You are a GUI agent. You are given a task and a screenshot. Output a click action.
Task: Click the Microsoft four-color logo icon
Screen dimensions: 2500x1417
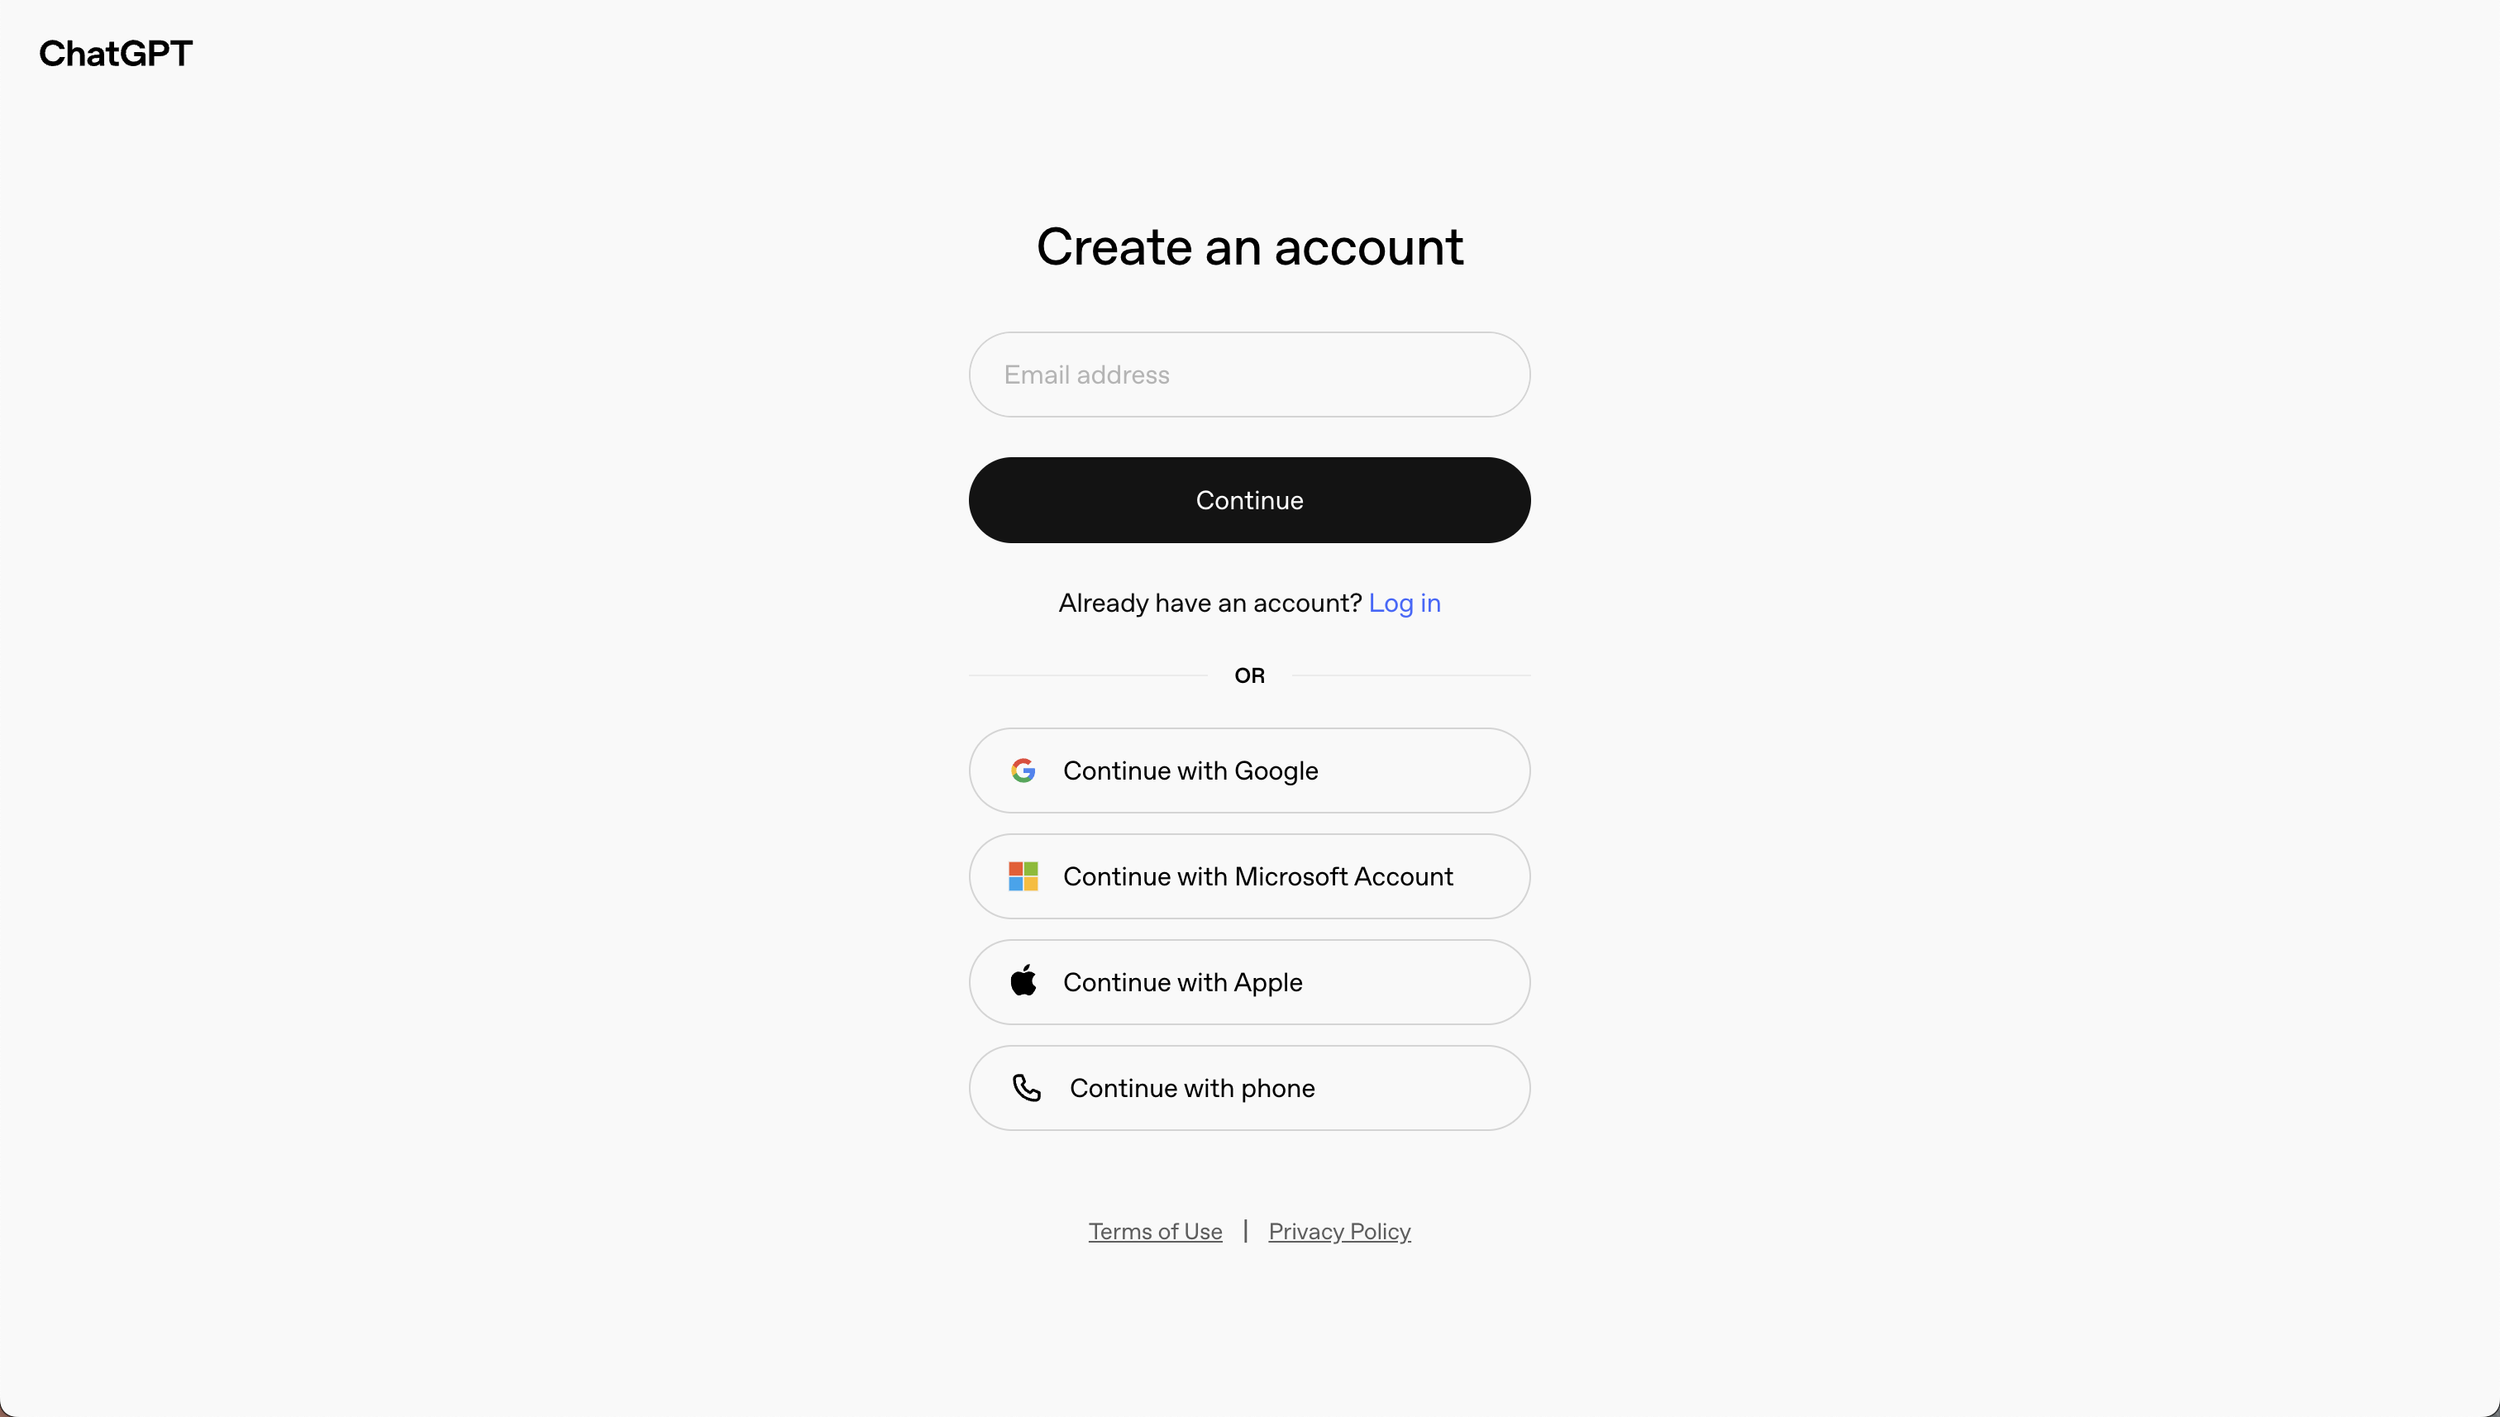[1023, 877]
